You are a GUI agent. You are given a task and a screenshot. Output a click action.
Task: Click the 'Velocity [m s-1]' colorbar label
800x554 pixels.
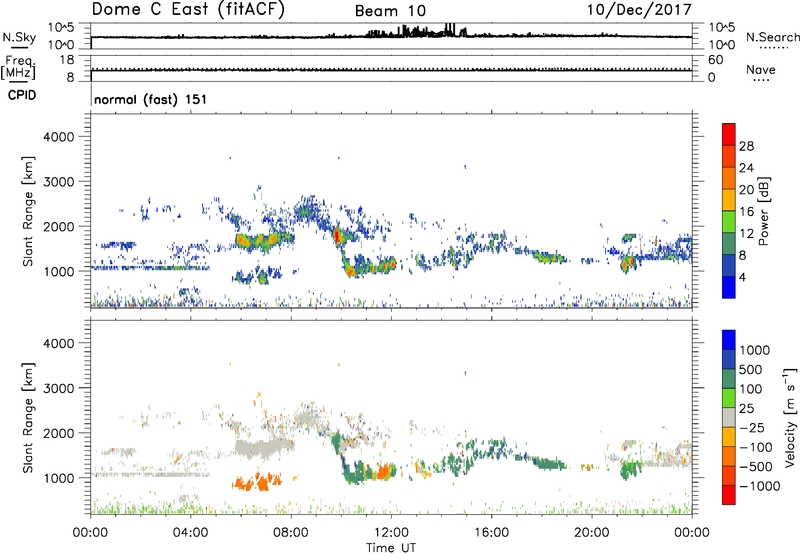point(790,417)
